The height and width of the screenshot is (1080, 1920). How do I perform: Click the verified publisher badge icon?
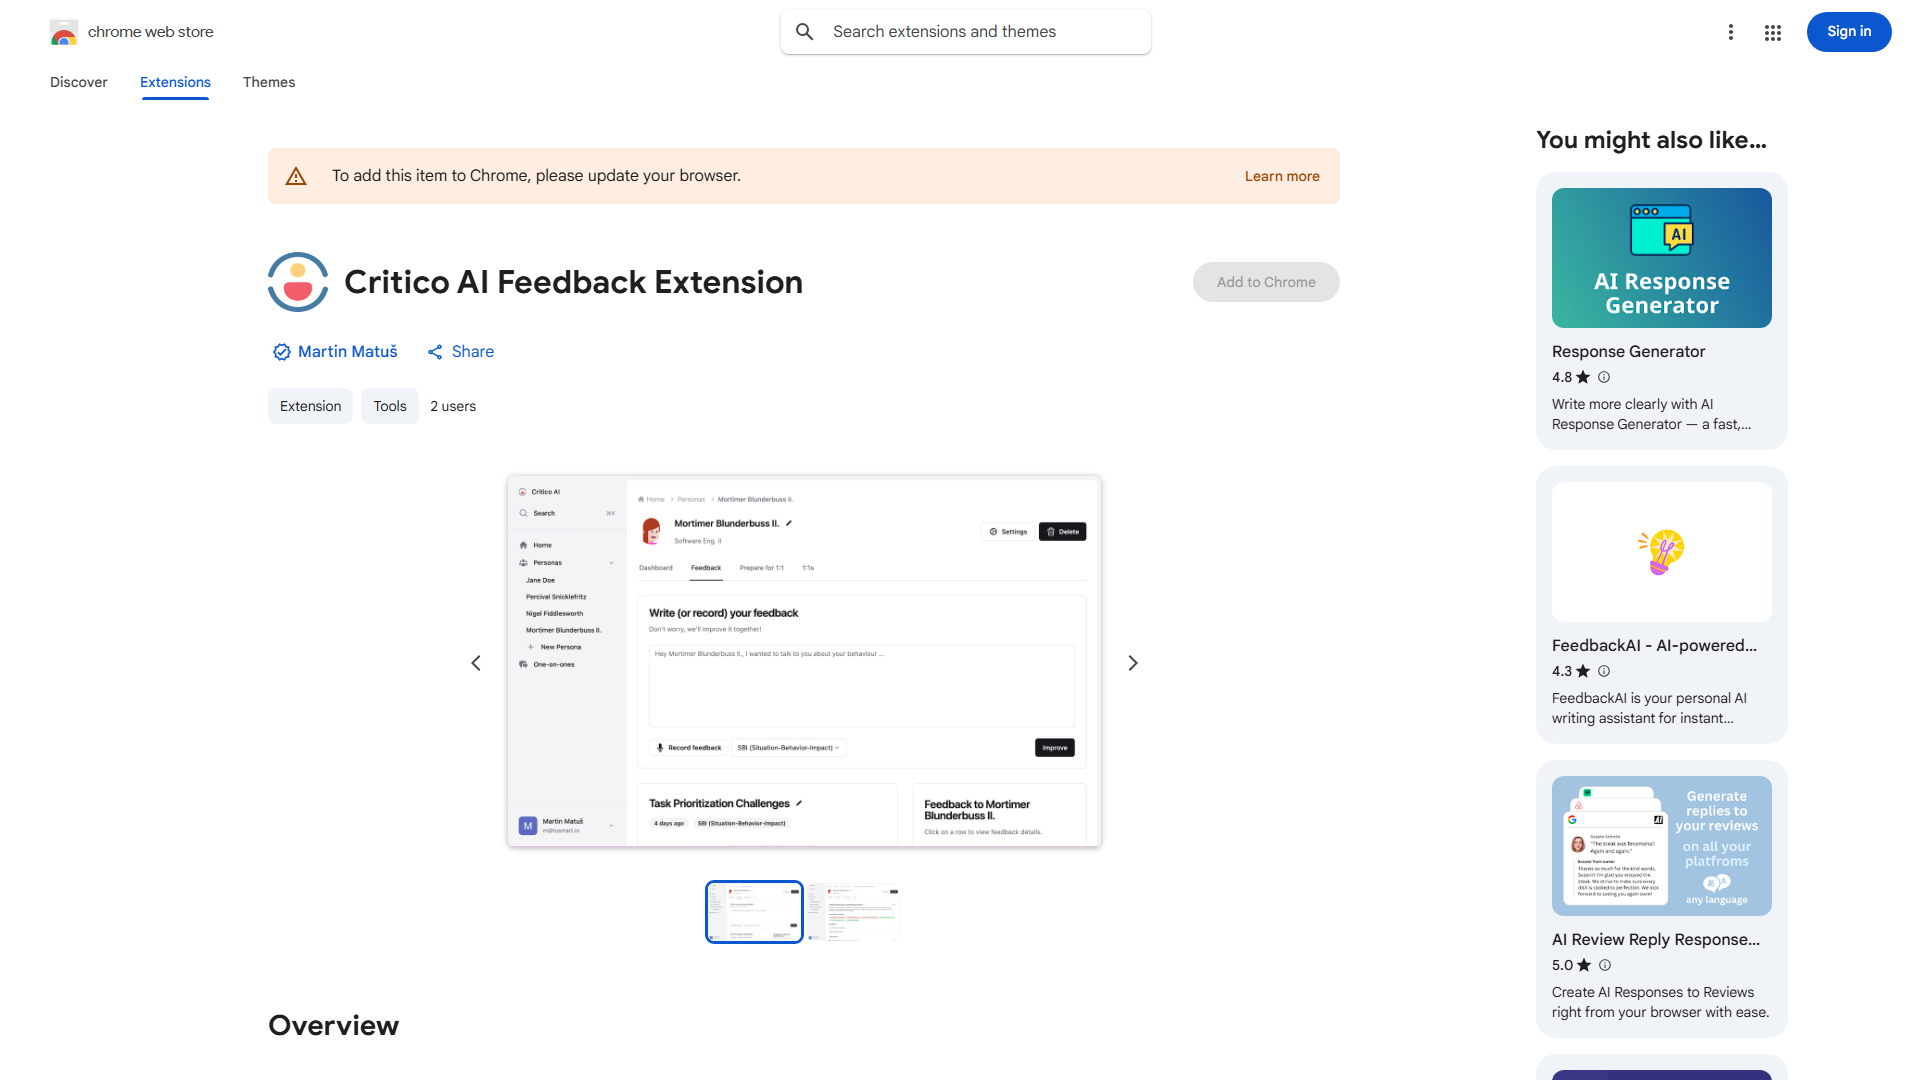[x=281, y=351]
